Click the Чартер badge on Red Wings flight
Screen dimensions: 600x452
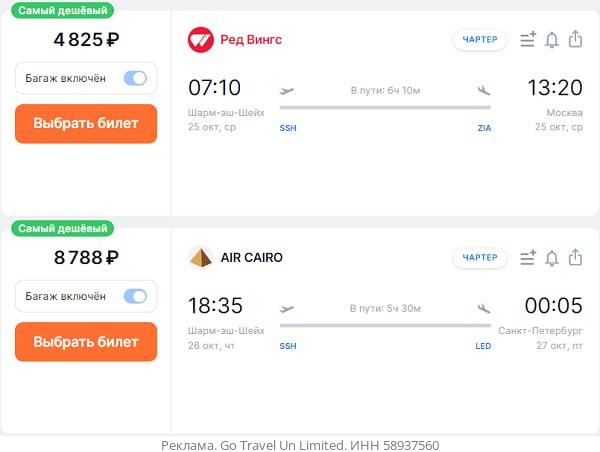480,39
